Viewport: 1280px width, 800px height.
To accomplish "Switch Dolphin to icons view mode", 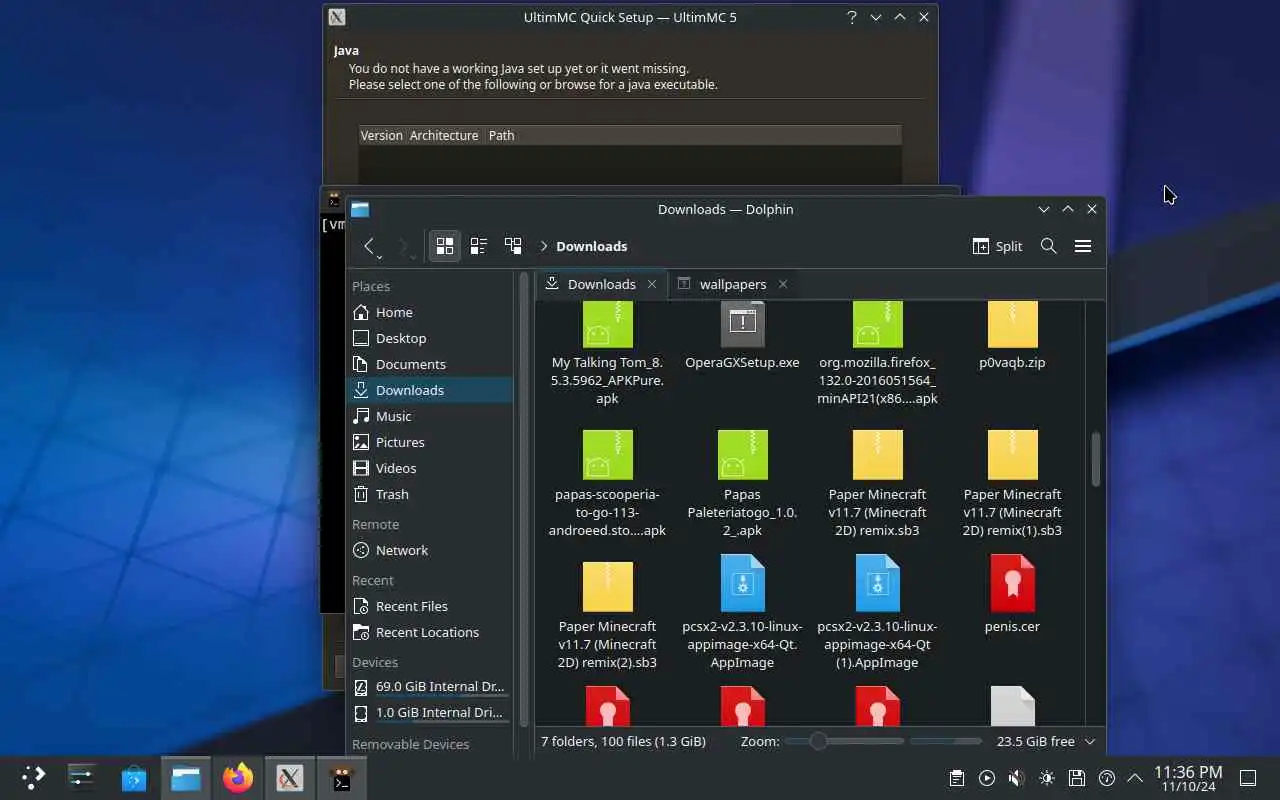I will click(x=445, y=246).
